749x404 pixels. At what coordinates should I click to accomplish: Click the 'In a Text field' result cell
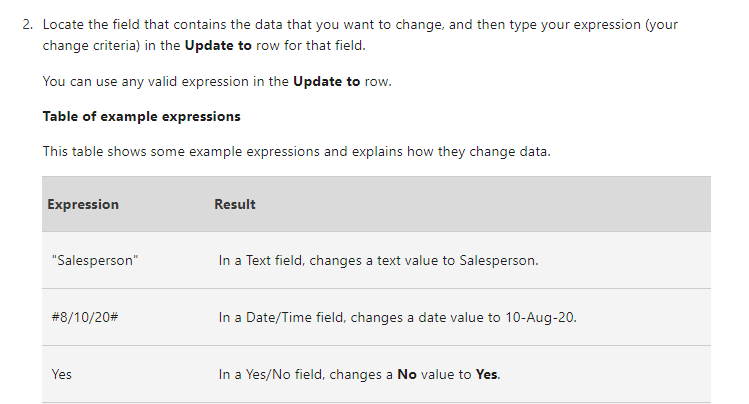tap(378, 260)
